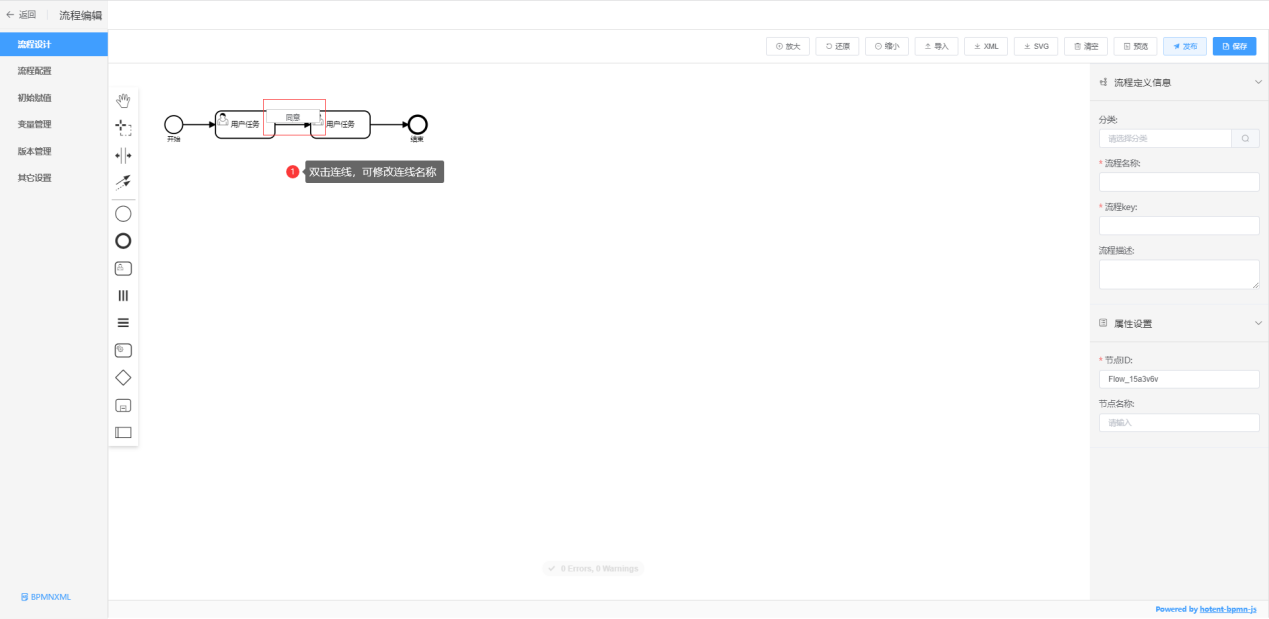Pick the create/remove space tool
This screenshot has height=619, width=1269.
[x=123, y=155]
